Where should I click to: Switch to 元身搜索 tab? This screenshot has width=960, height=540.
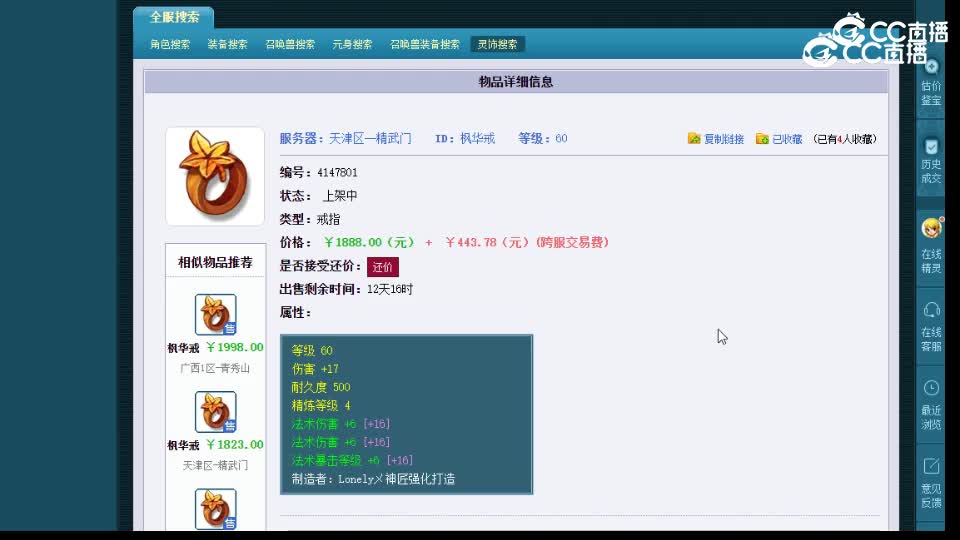[x=352, y=44]
